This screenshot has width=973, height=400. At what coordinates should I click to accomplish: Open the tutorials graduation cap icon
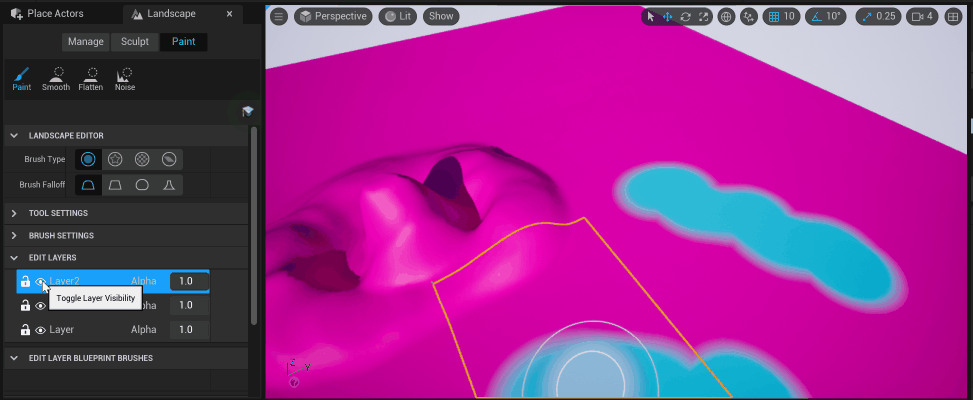pyautogui.click(x=248, y=111)
